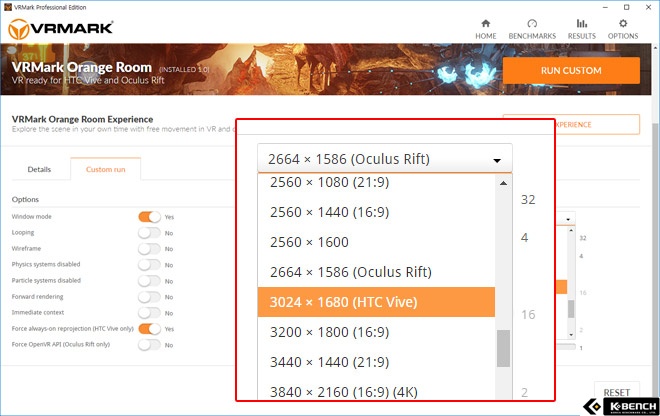Click the enlarged resolution list scrollbar thumb
Screen dimensions: 660x416
503,348
